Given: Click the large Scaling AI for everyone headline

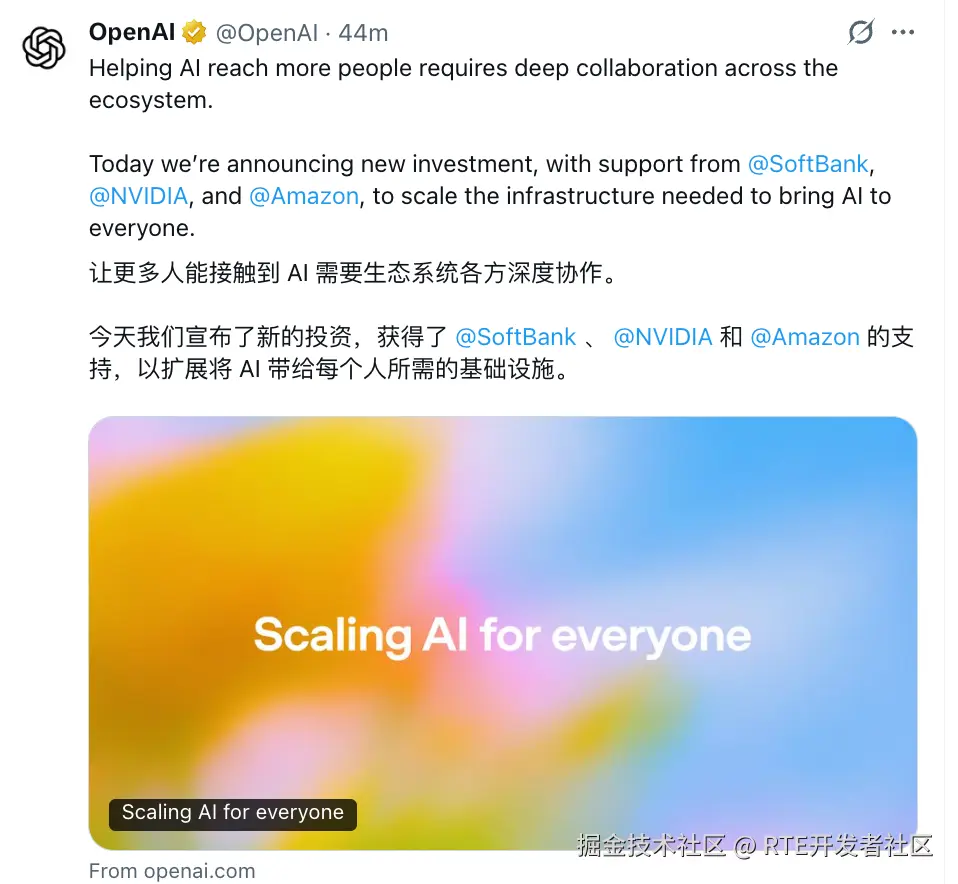Looking at the screenshot, I should pyautogui.click(x=502, y=637).
